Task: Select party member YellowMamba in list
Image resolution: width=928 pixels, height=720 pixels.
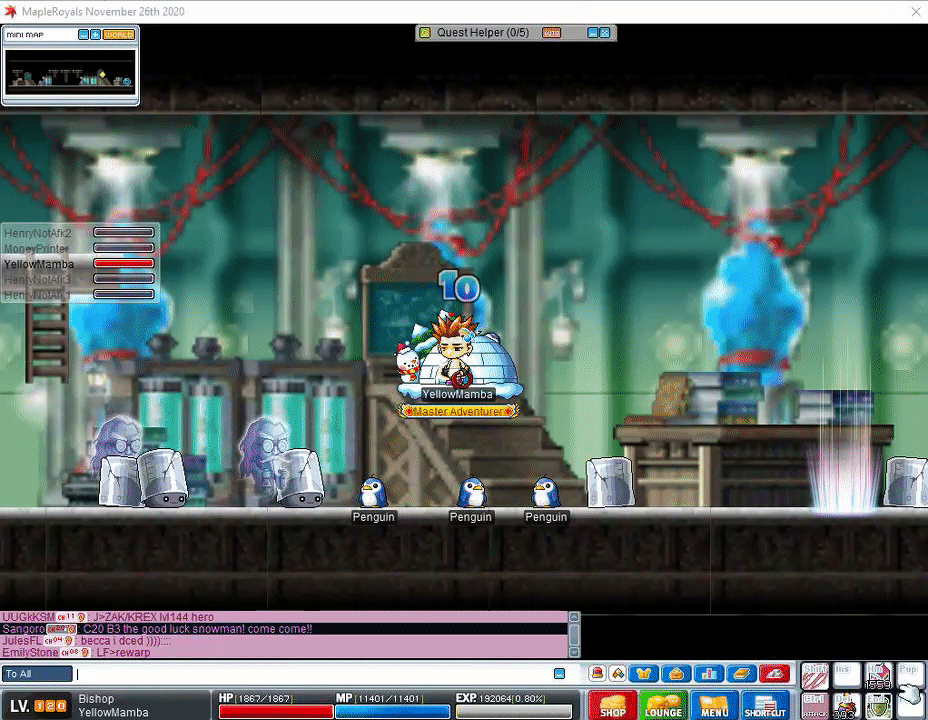Action: coord(39,264)
